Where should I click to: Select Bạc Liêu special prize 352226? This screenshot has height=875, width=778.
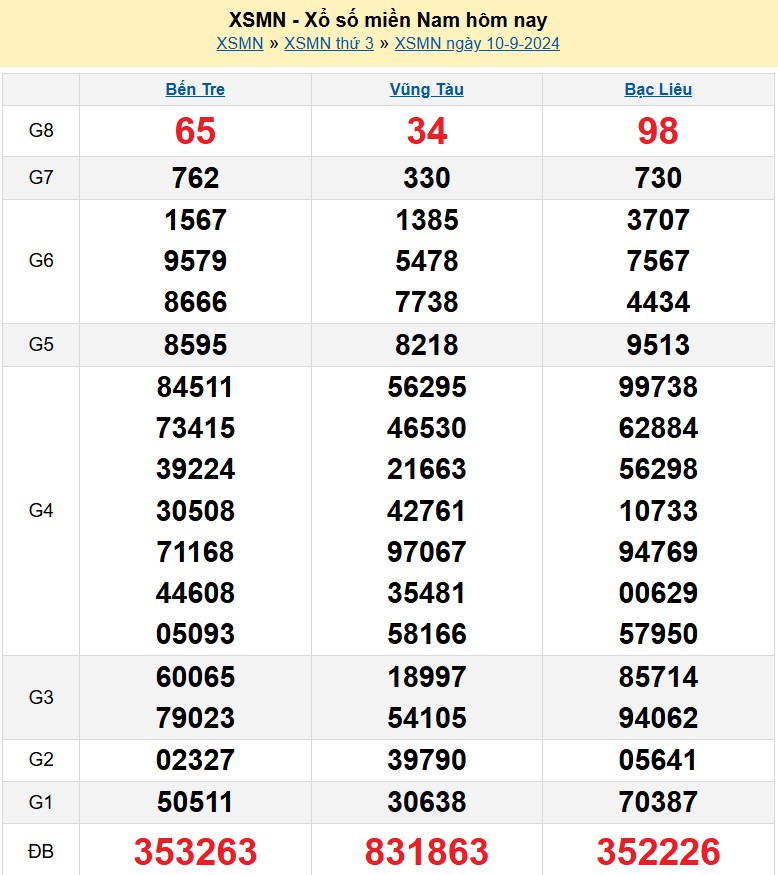(658, 852)
